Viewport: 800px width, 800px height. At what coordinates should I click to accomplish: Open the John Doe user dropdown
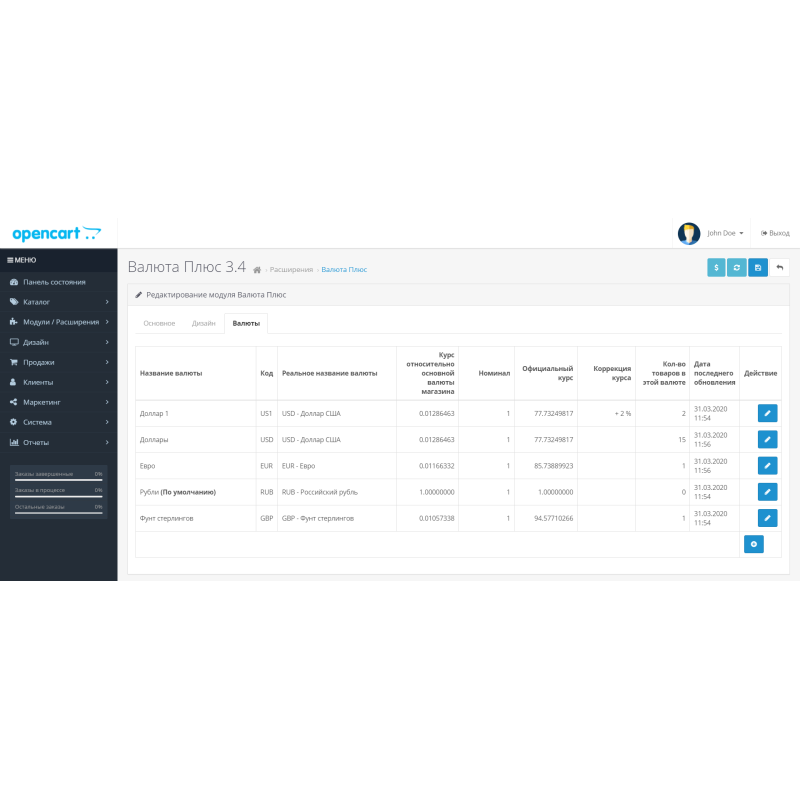[725, 233]
